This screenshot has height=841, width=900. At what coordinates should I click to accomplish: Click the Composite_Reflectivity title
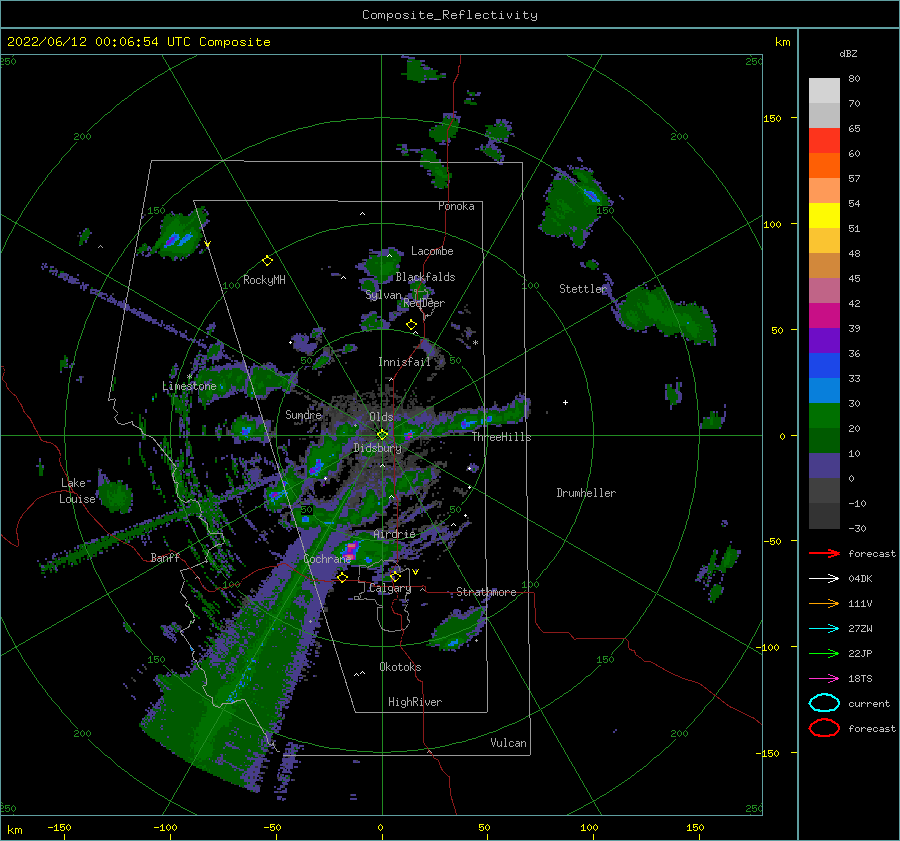point(449,15)
